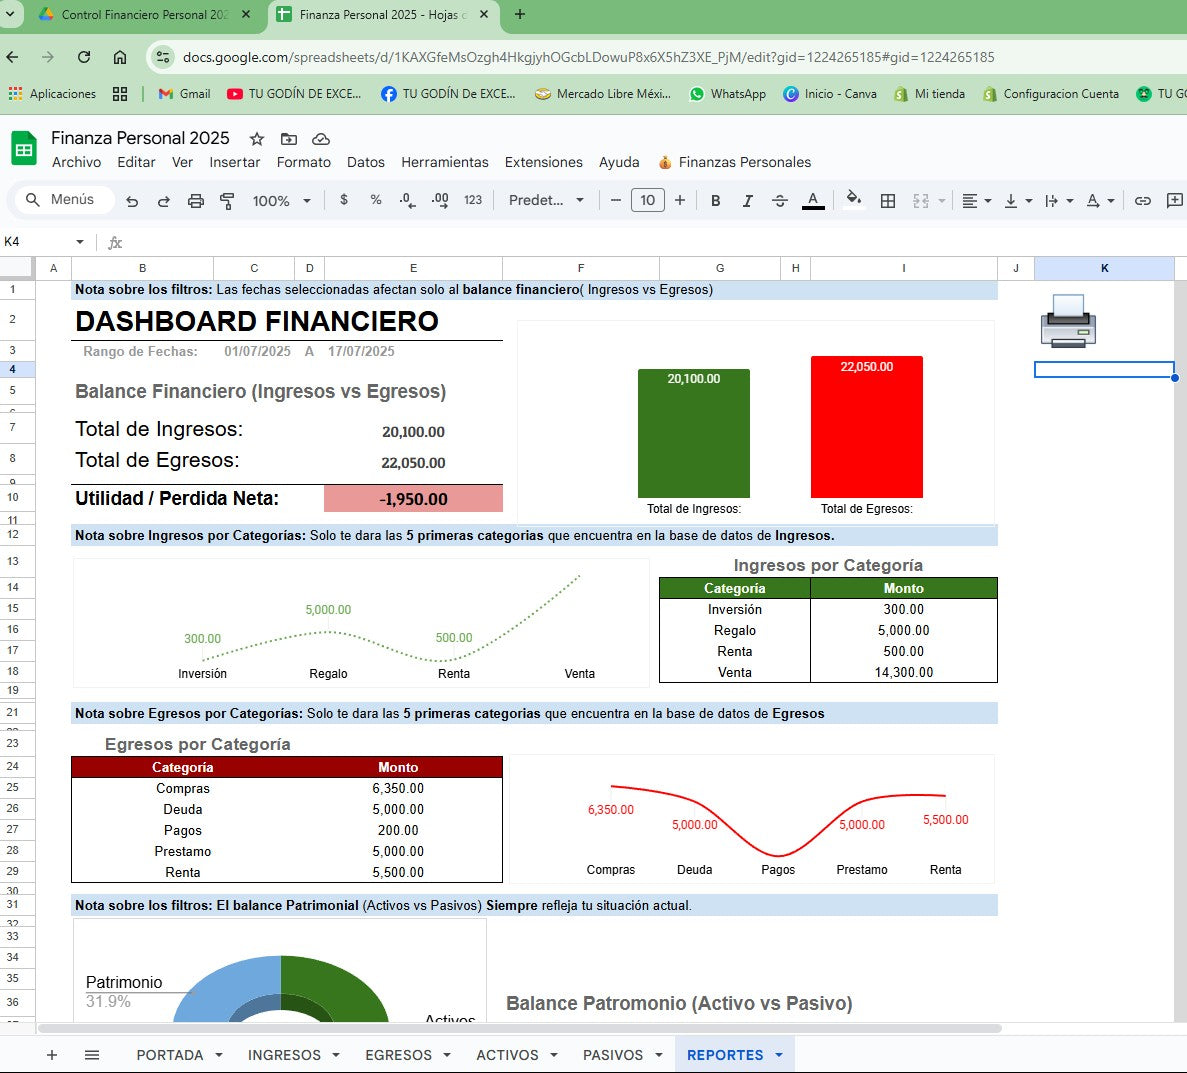1187x1073 pixels.
Task: Apply percent format to the cell
Action: (375, 200)
